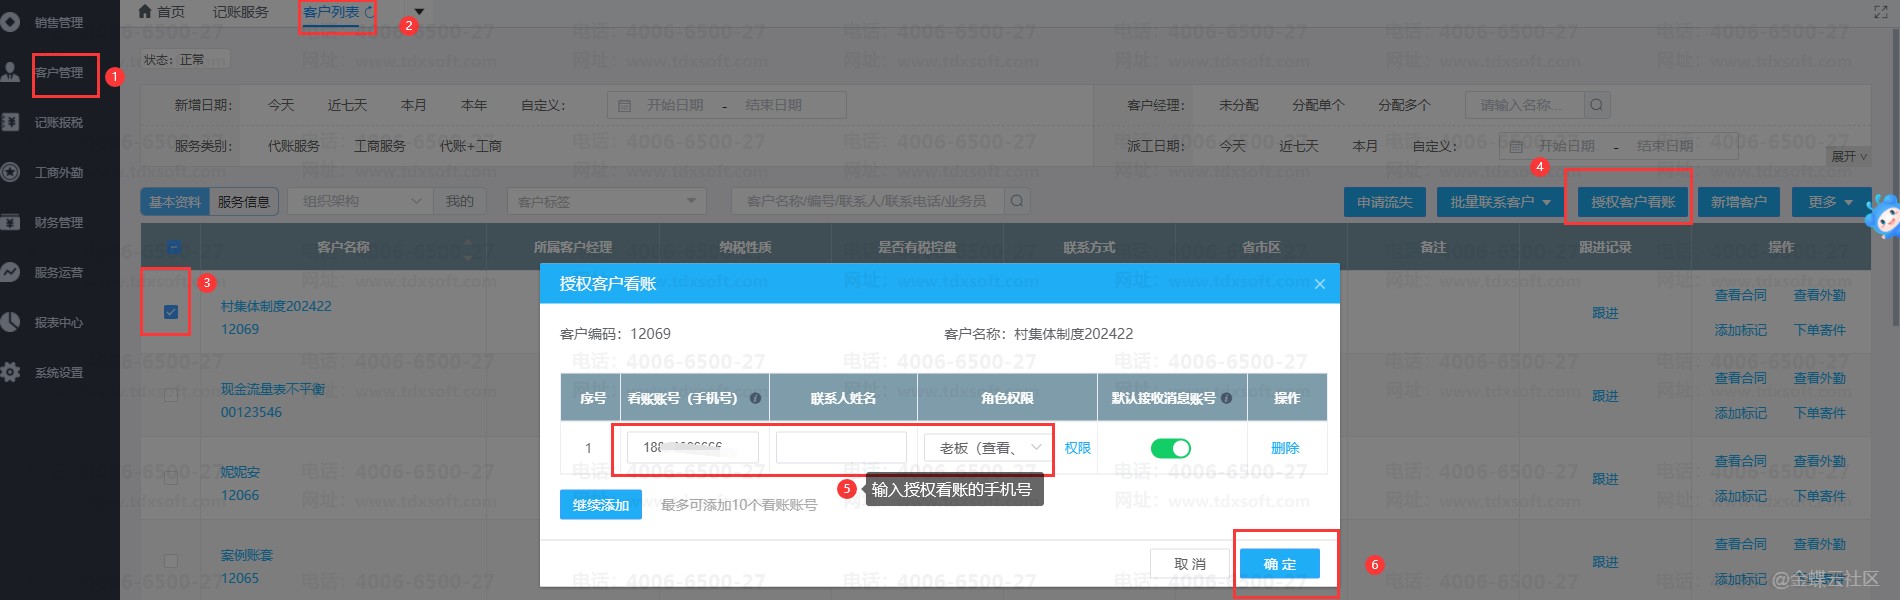Switch to the 服务信息 tab
The image size is (1900, 600).
click(243, 202)
